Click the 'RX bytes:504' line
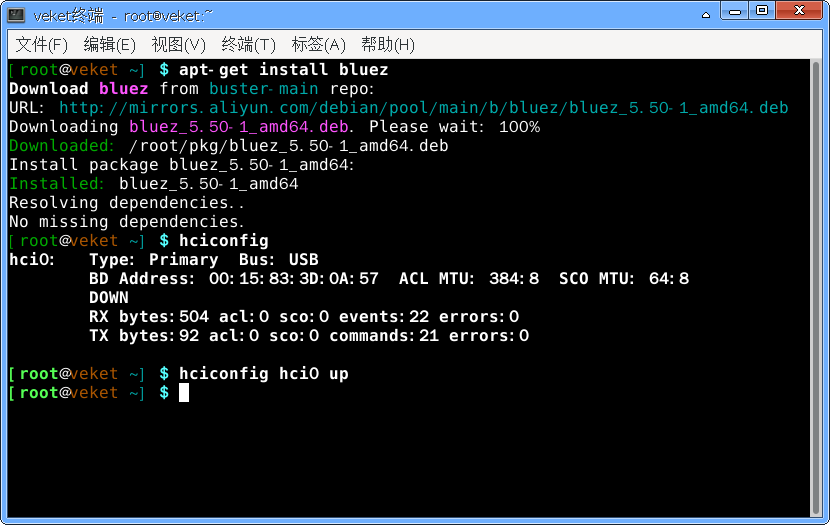This screenshot has width=830, height=525. click(304, 316)
